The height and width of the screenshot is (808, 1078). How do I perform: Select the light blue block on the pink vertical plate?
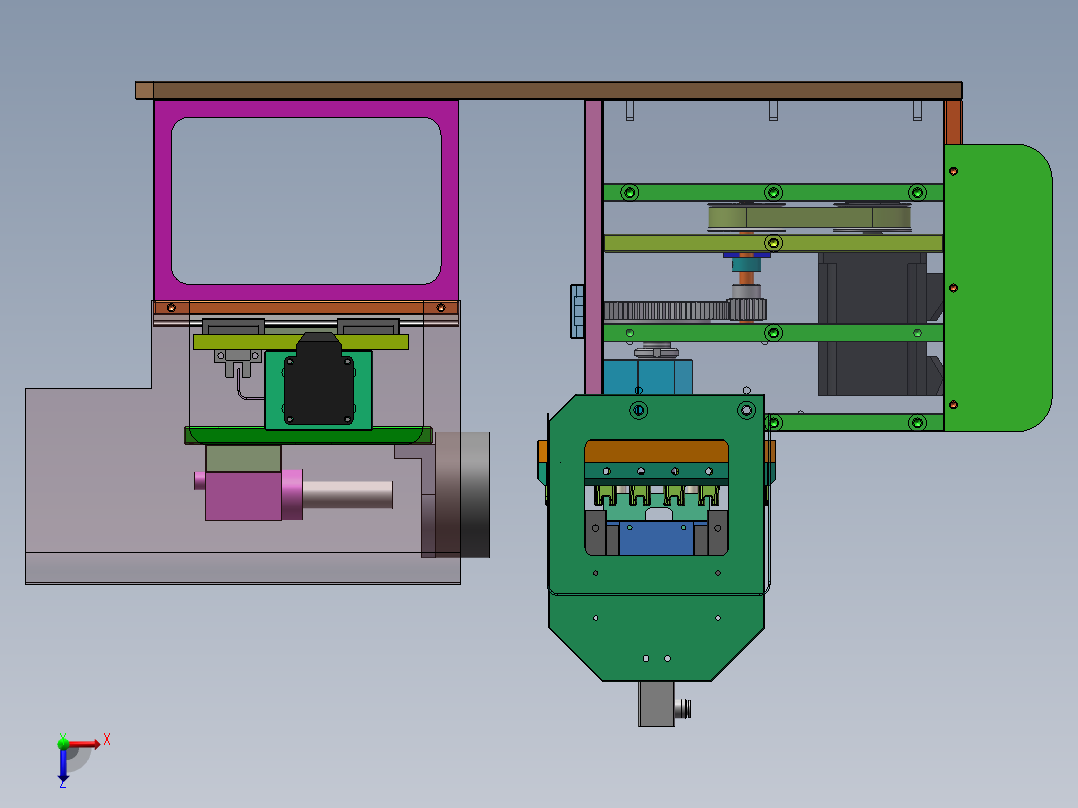pyautogui.click(x=577, y=312)
